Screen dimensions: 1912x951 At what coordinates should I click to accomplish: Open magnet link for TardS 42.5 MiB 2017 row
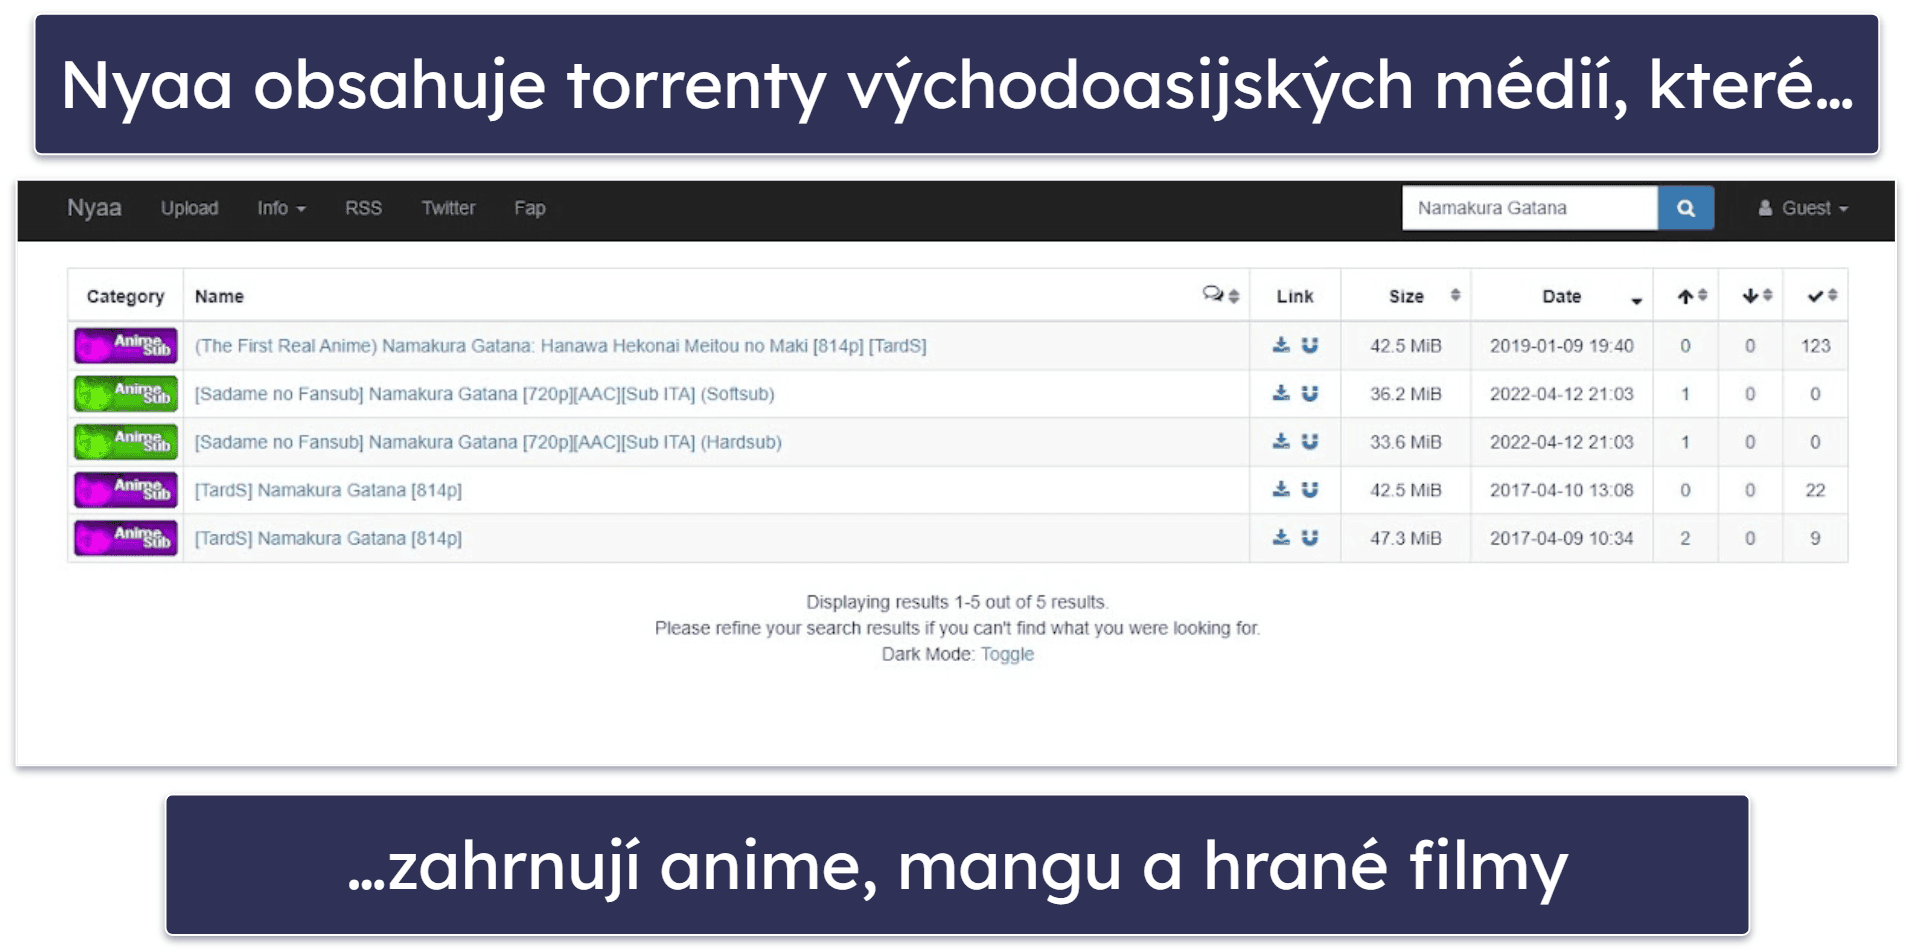tap(1309, 489)
